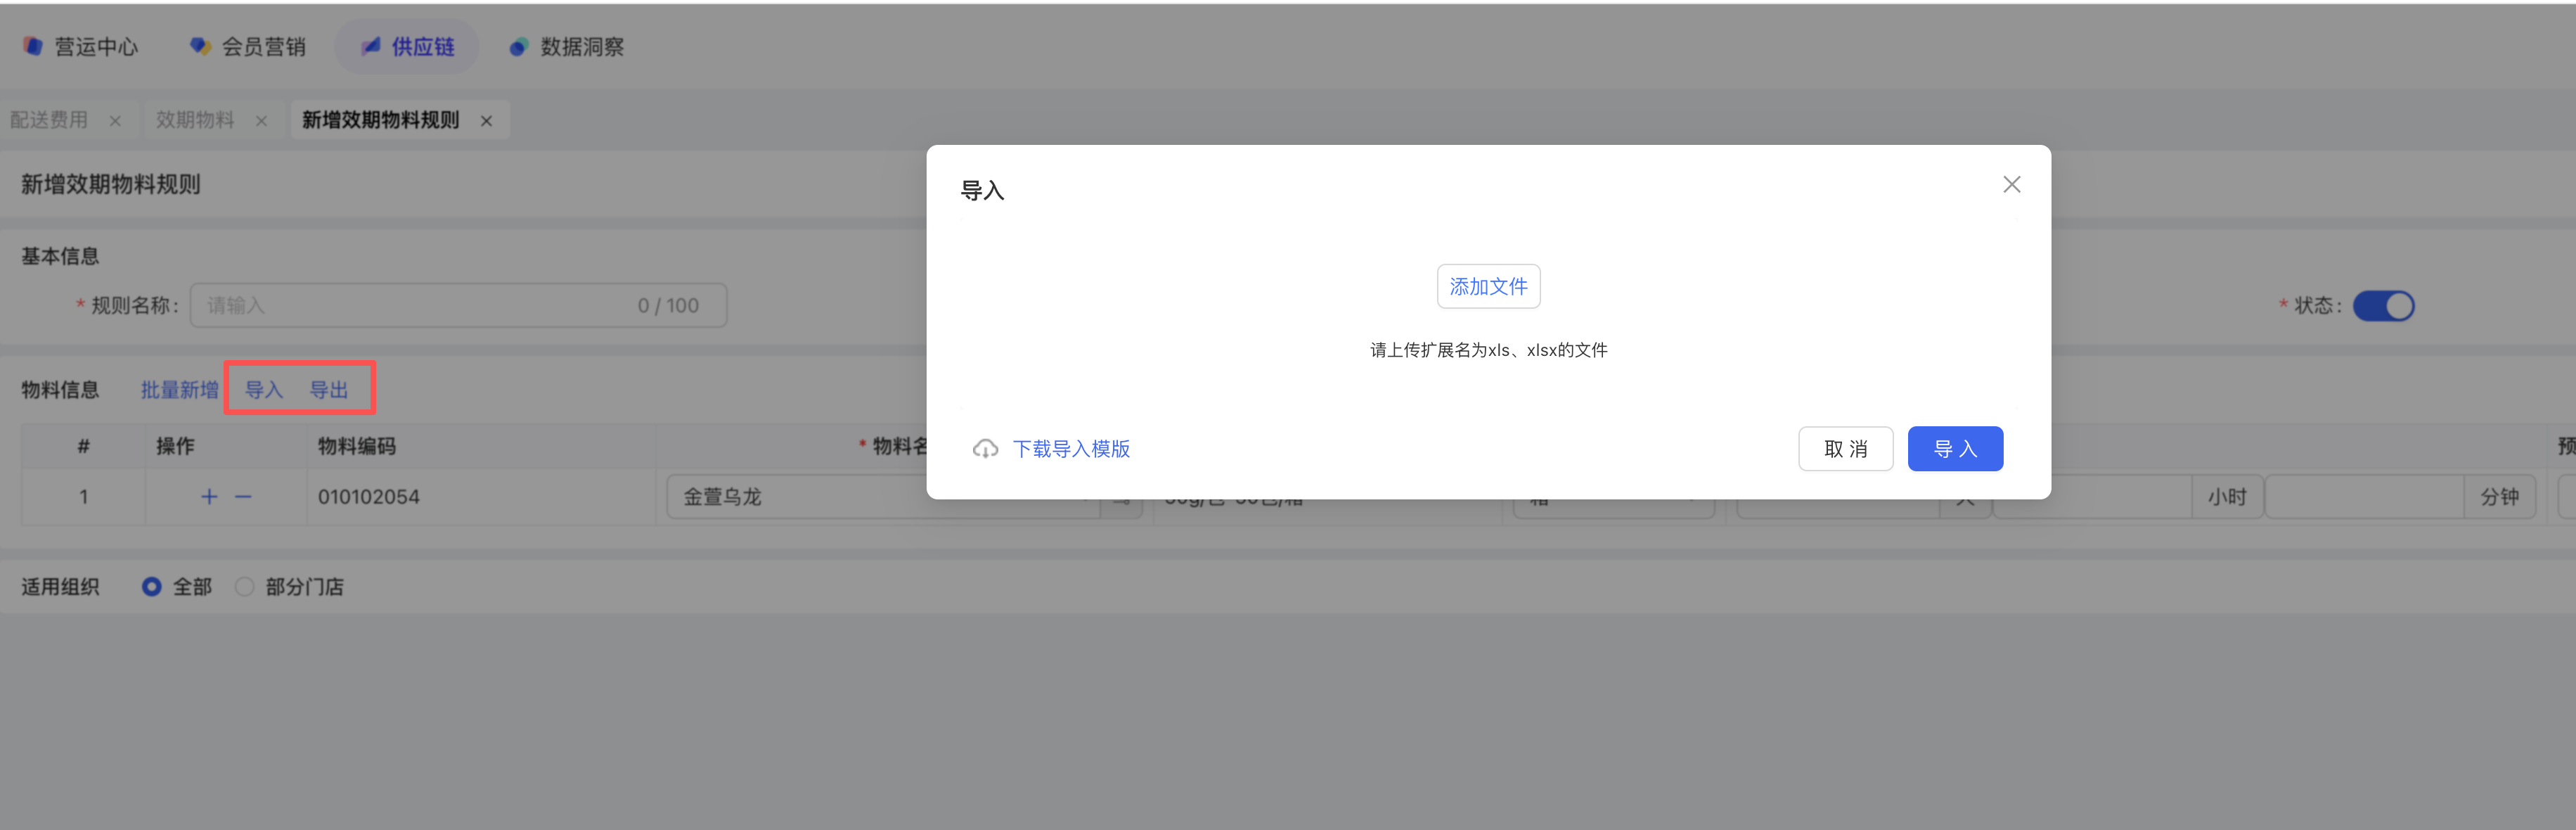Close the 效期物料 tab
2576x830 pixels.
click(x=261, y=121)
